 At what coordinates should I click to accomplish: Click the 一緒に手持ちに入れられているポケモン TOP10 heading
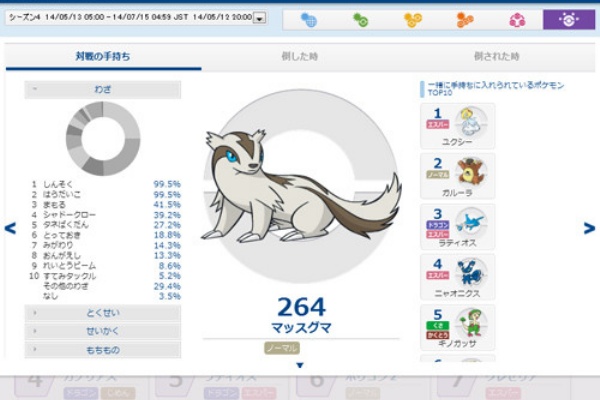496,89
